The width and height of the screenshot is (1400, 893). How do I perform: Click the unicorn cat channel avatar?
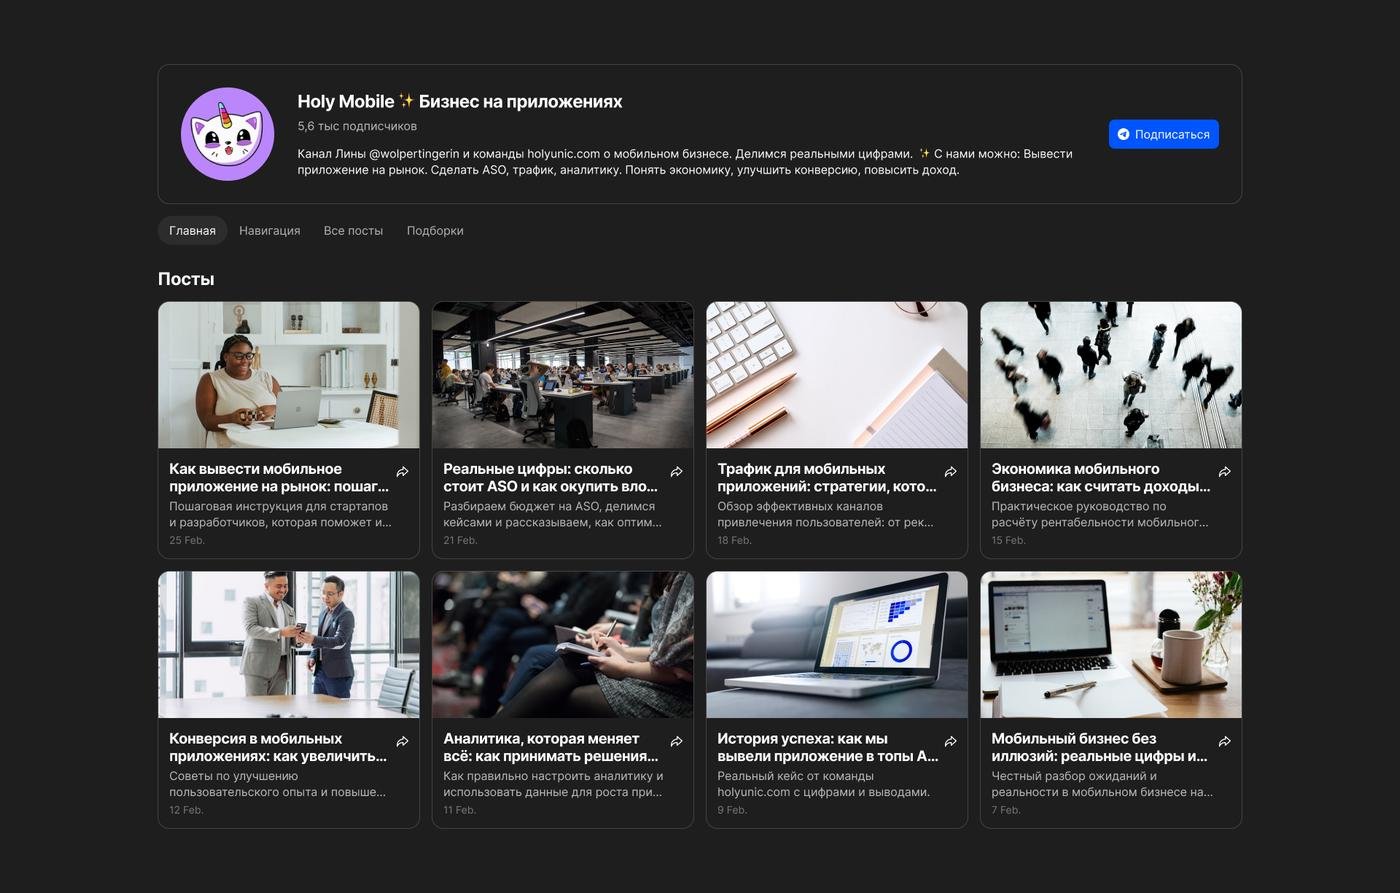(x=228, y=134)
